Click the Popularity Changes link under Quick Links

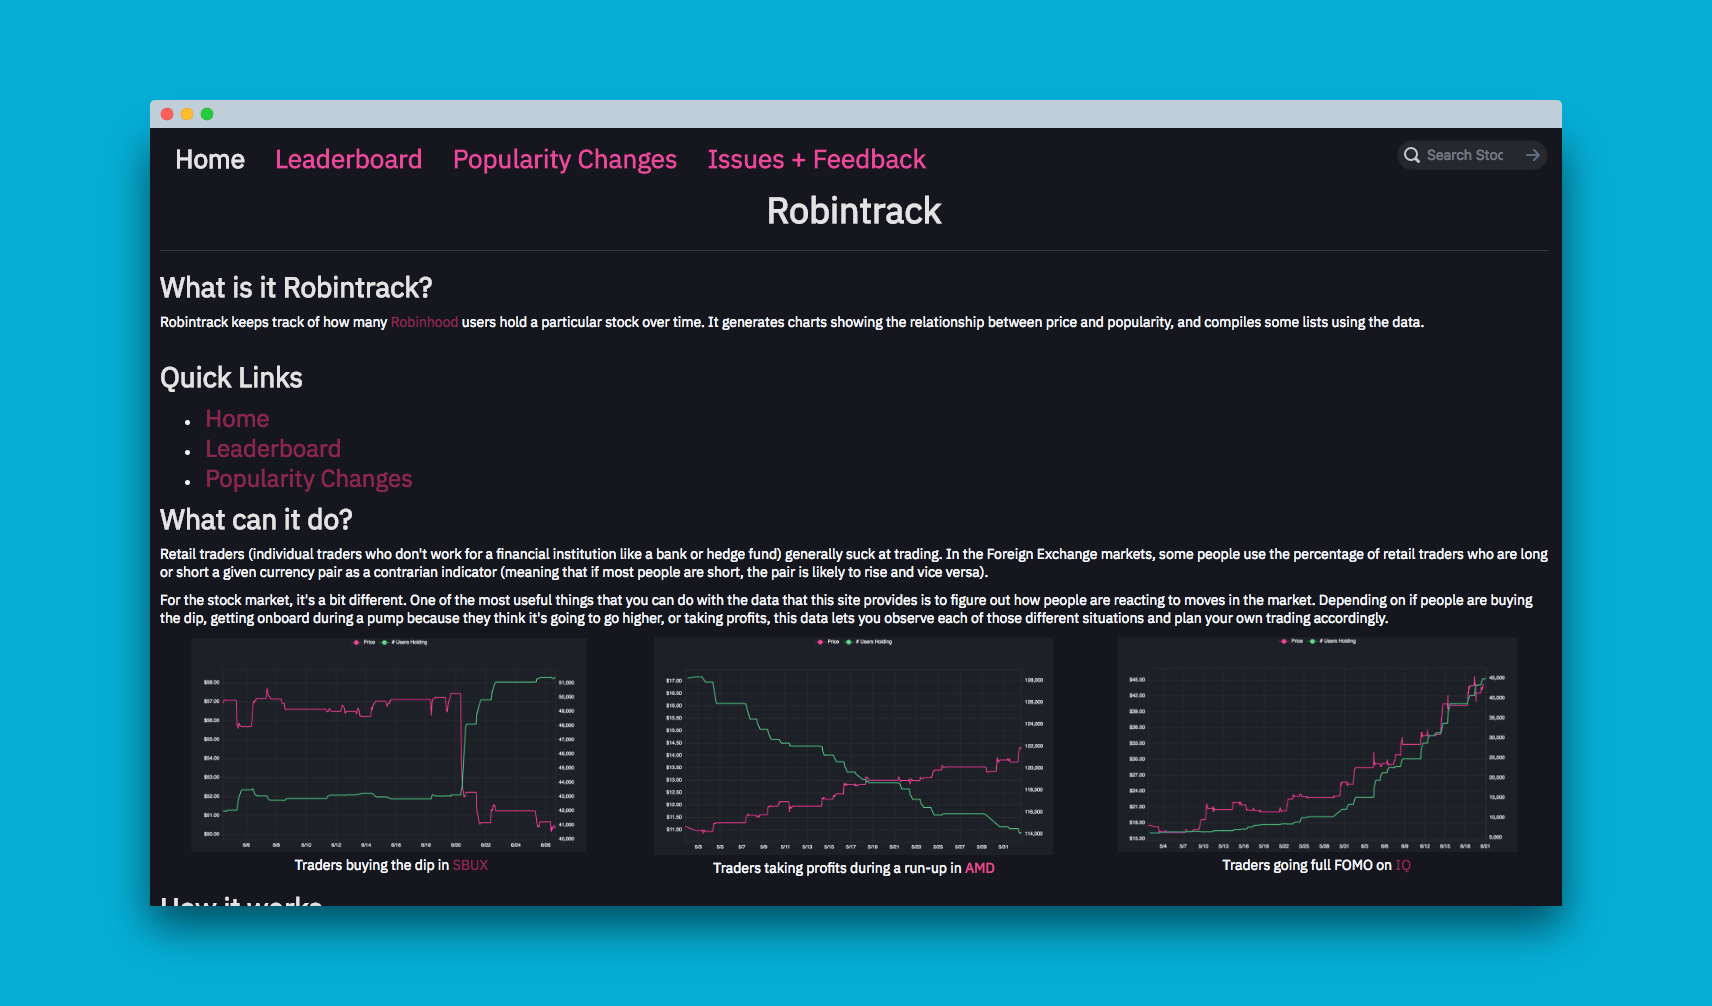[x=308, y=479]
